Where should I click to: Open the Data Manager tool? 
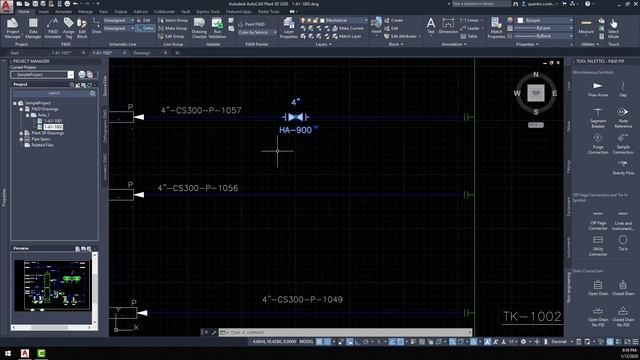pos(33,28)
